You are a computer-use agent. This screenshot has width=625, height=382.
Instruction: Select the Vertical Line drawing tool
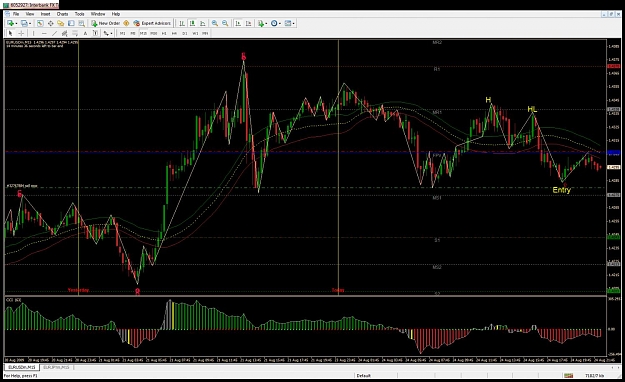point(33,33)
